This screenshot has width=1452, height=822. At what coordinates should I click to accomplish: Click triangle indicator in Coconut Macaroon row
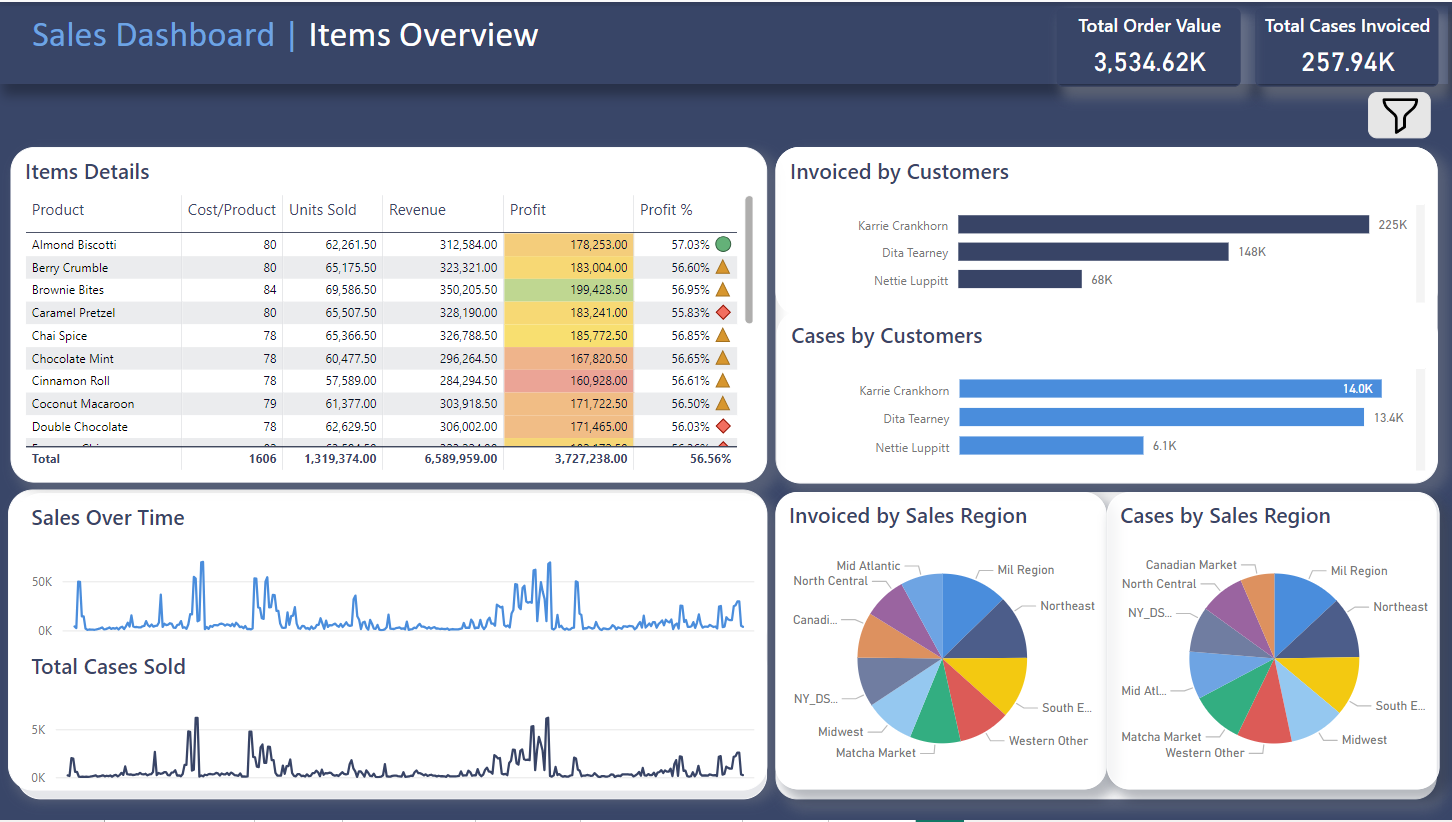(723, 403)
